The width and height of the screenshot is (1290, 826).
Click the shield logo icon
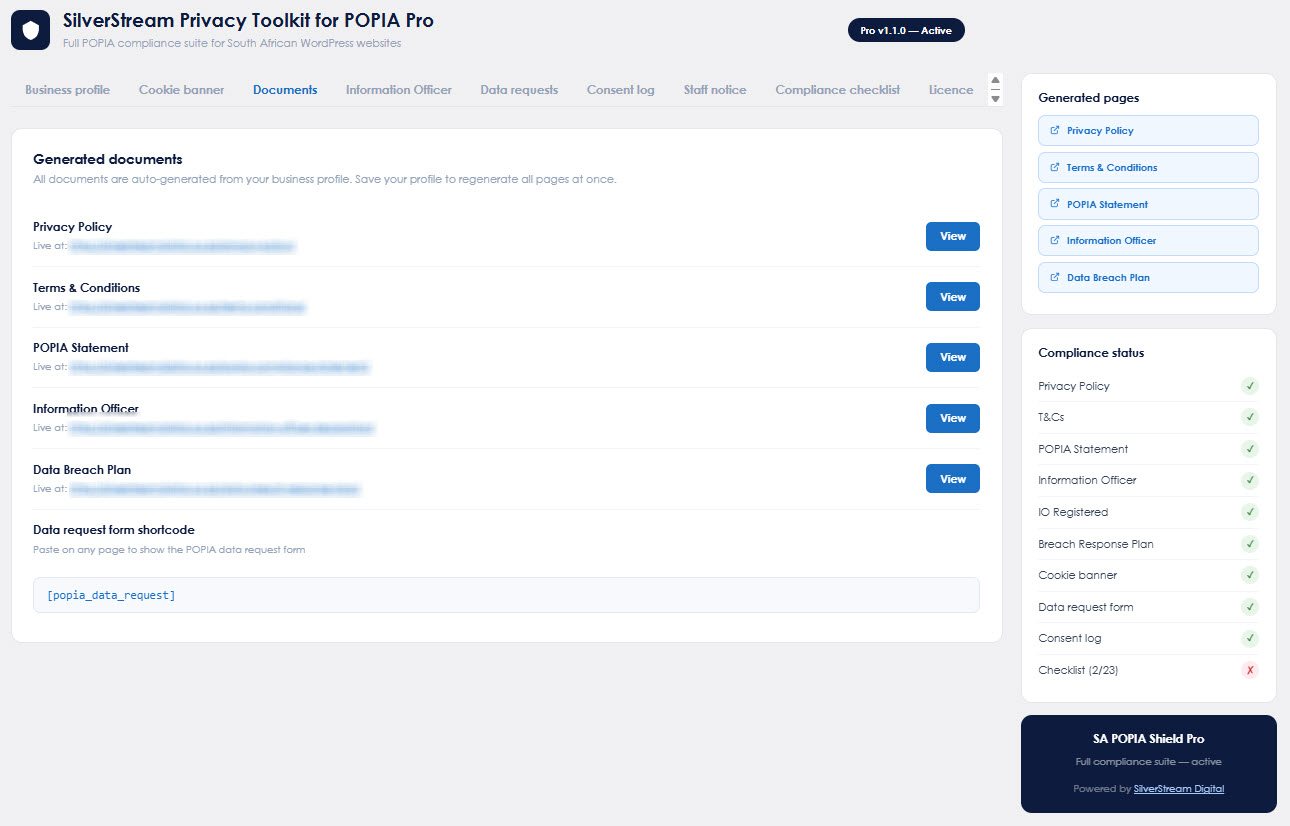30,30
